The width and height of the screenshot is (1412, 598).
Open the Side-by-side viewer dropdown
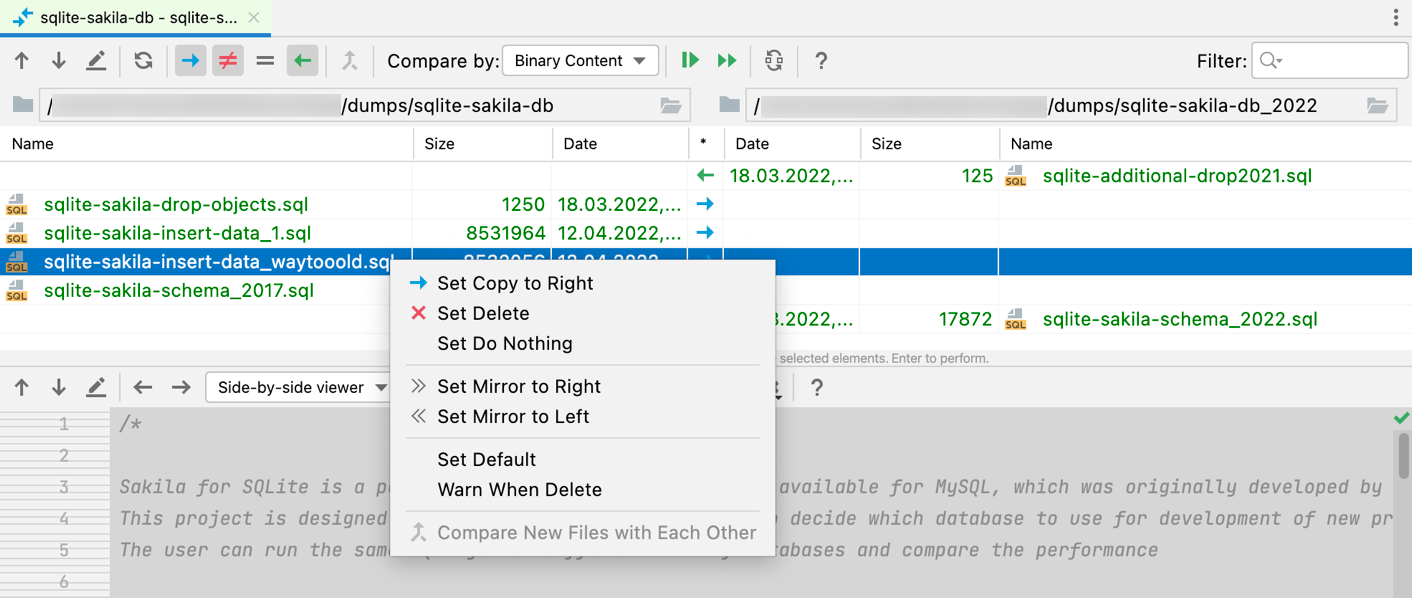(298, 387)
